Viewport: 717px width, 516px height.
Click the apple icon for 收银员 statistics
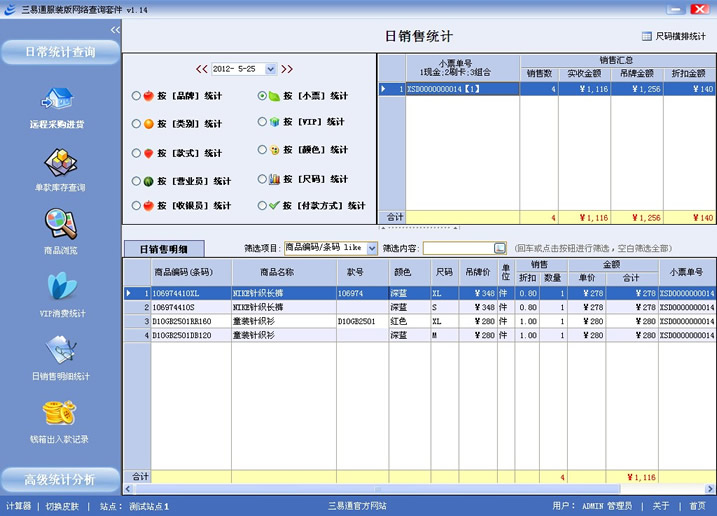(x=148, y=205)
